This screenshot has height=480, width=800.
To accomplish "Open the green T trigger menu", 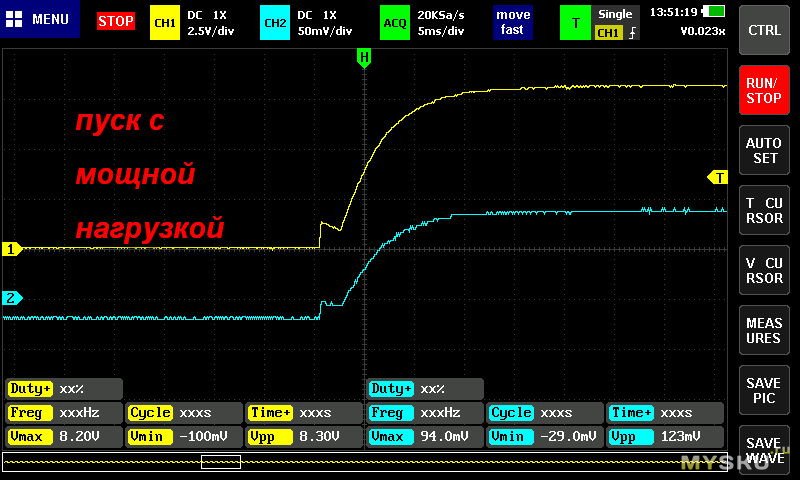I will [575, 22].
